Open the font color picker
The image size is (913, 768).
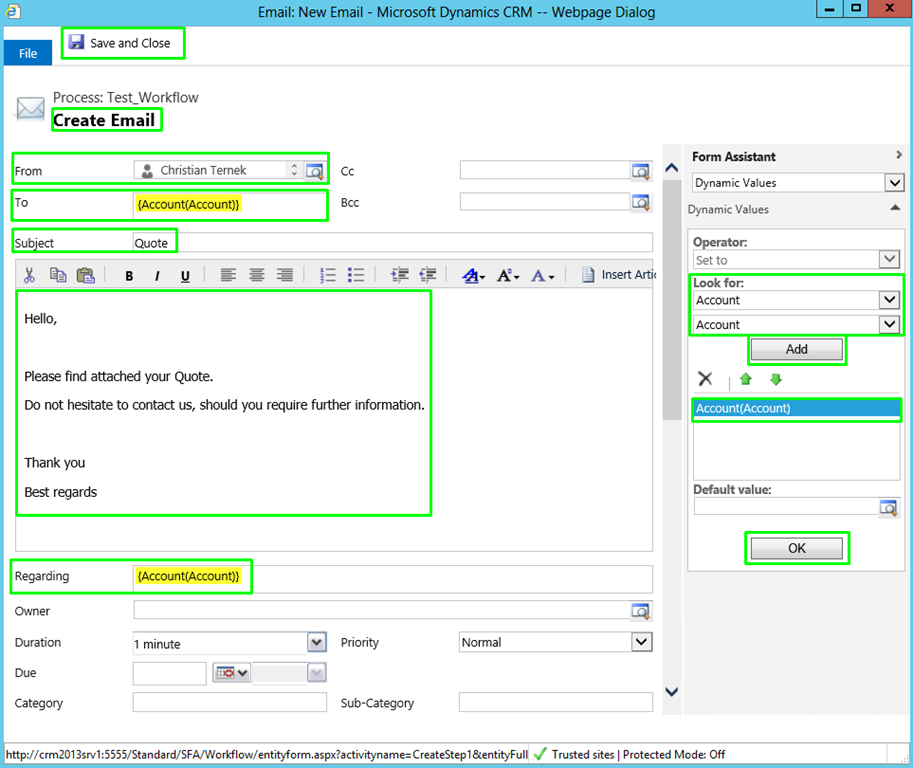tap(542, 275)
